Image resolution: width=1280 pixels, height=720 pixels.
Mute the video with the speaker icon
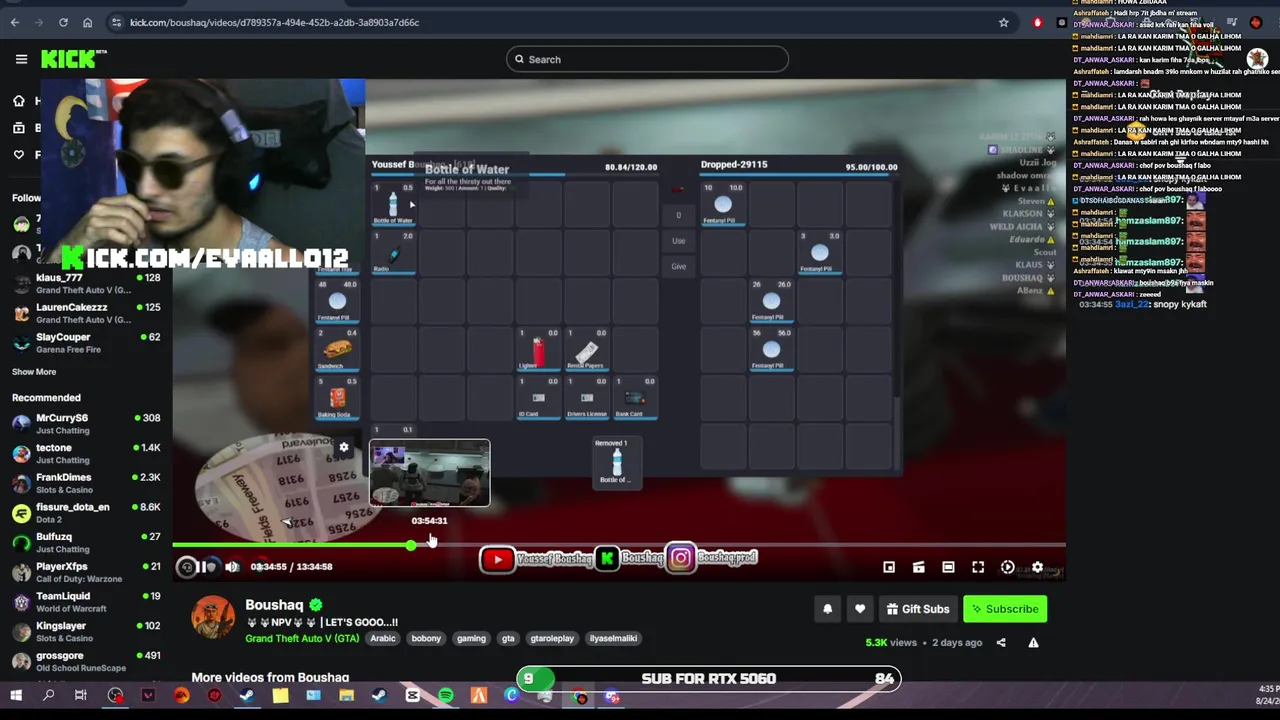coord(232,567)
